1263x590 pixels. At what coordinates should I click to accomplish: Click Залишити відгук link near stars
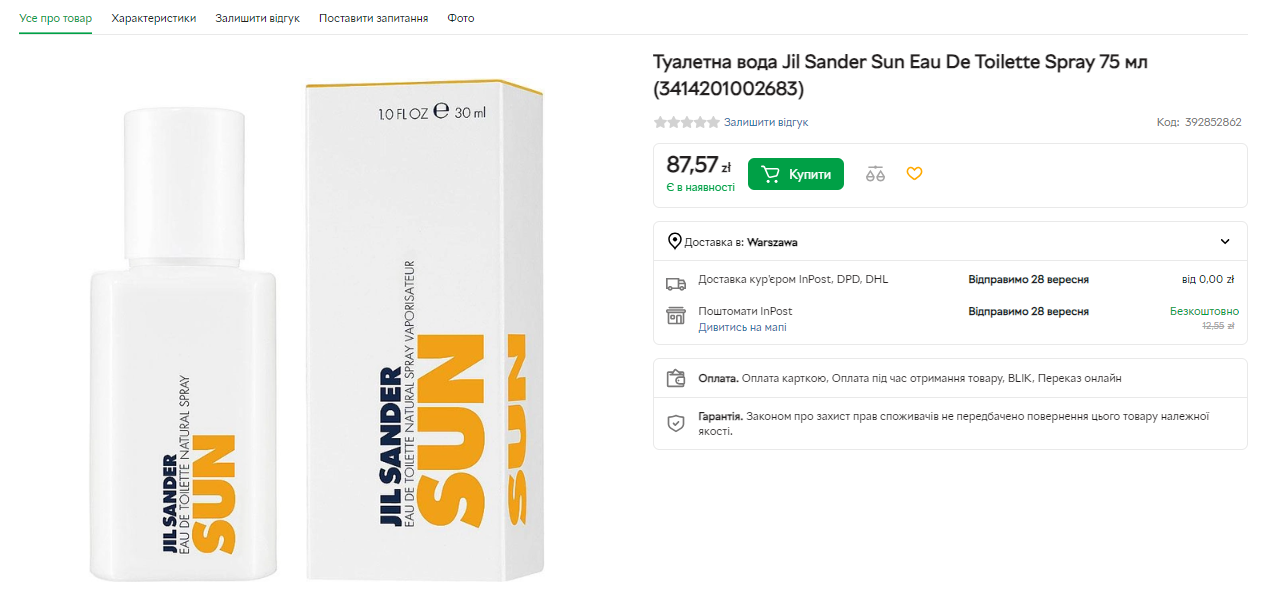point(766,122)
